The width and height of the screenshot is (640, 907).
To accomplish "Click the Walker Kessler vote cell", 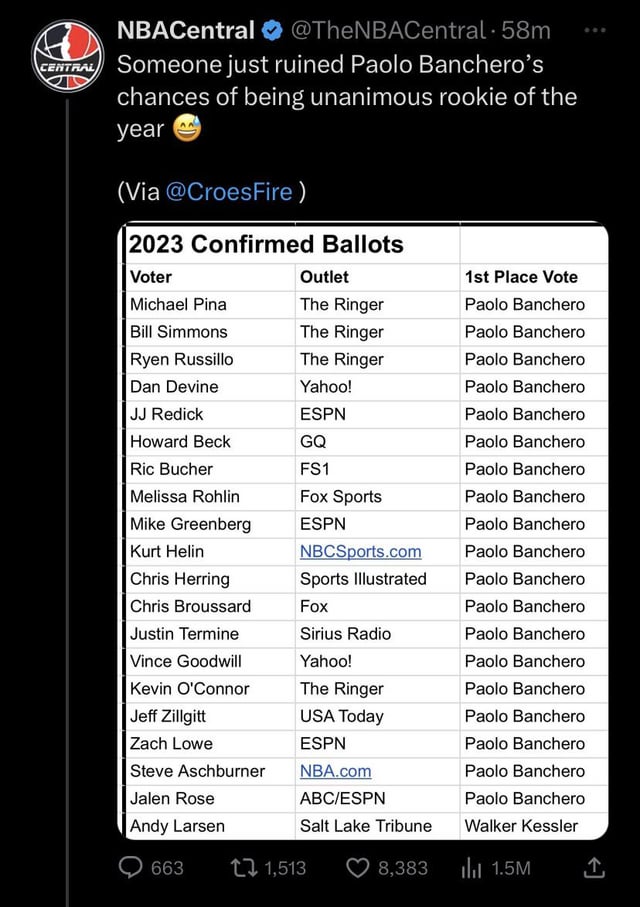I will coord(521,826).
